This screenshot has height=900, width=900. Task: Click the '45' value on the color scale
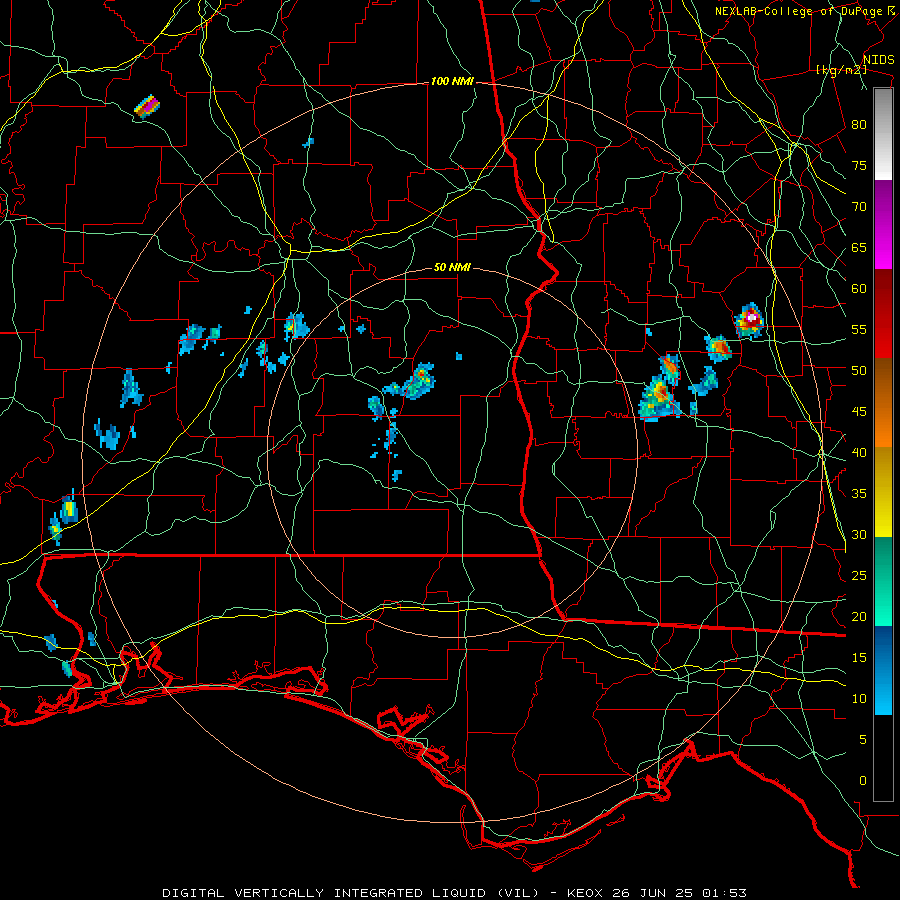(x=859, y=412)
